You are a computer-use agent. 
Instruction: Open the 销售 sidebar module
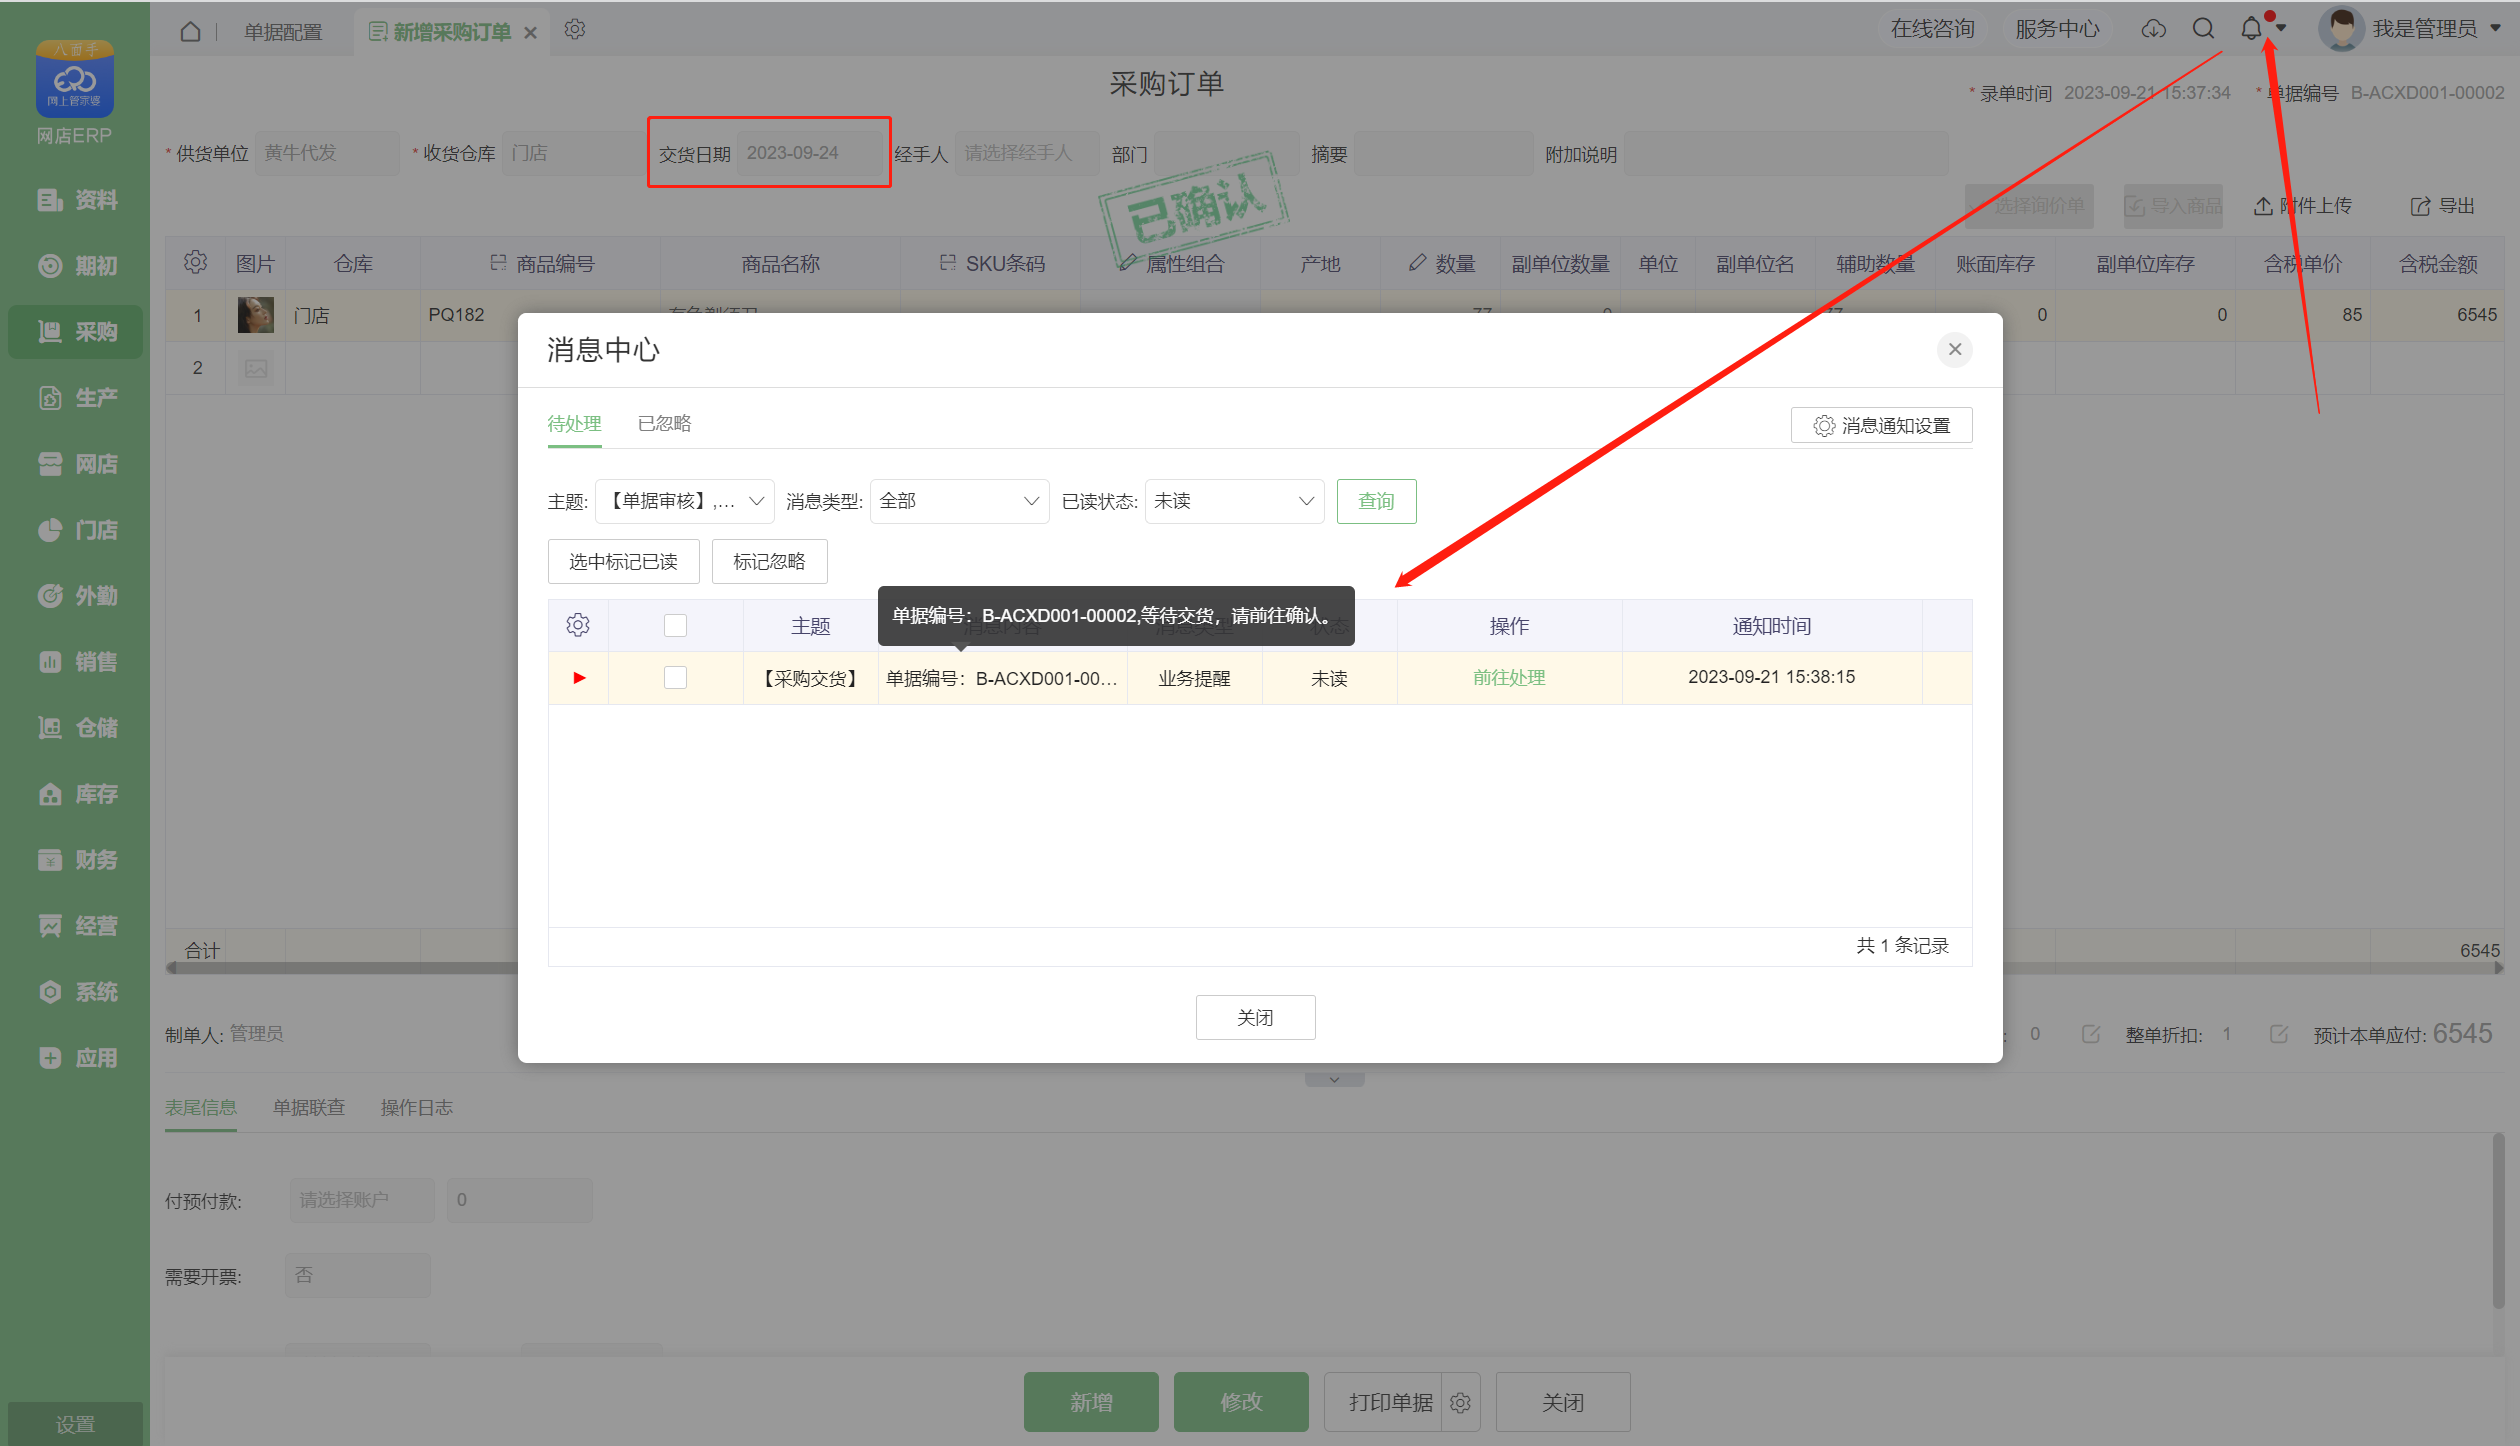(77, 662)
